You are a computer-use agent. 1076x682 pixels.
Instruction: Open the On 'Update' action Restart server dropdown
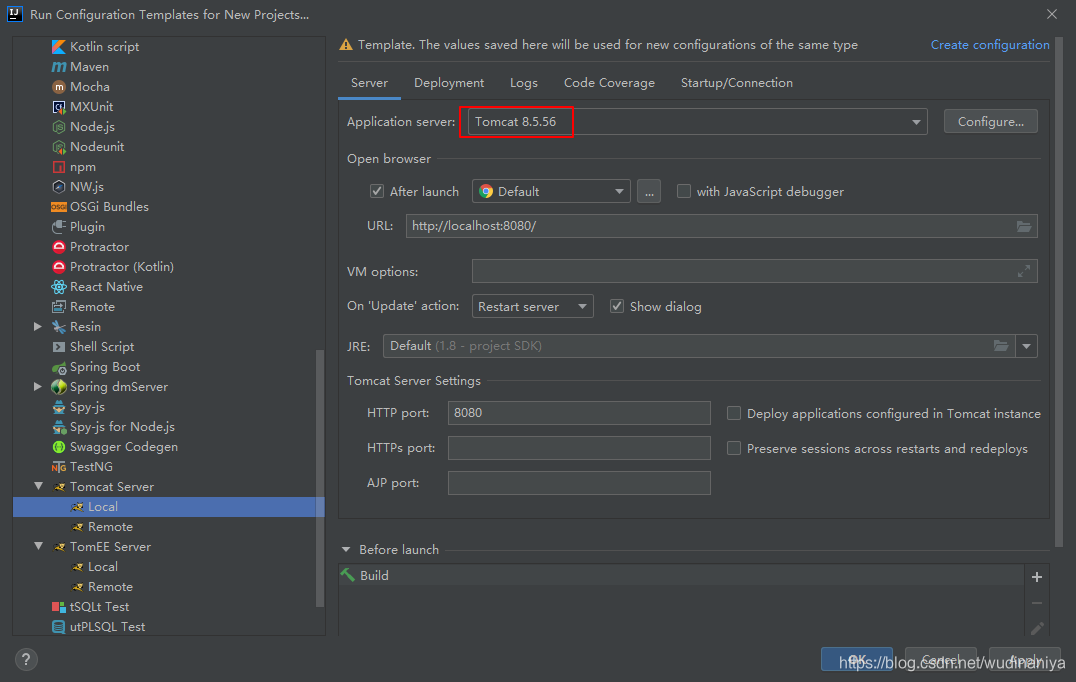(x=533, y=306)
